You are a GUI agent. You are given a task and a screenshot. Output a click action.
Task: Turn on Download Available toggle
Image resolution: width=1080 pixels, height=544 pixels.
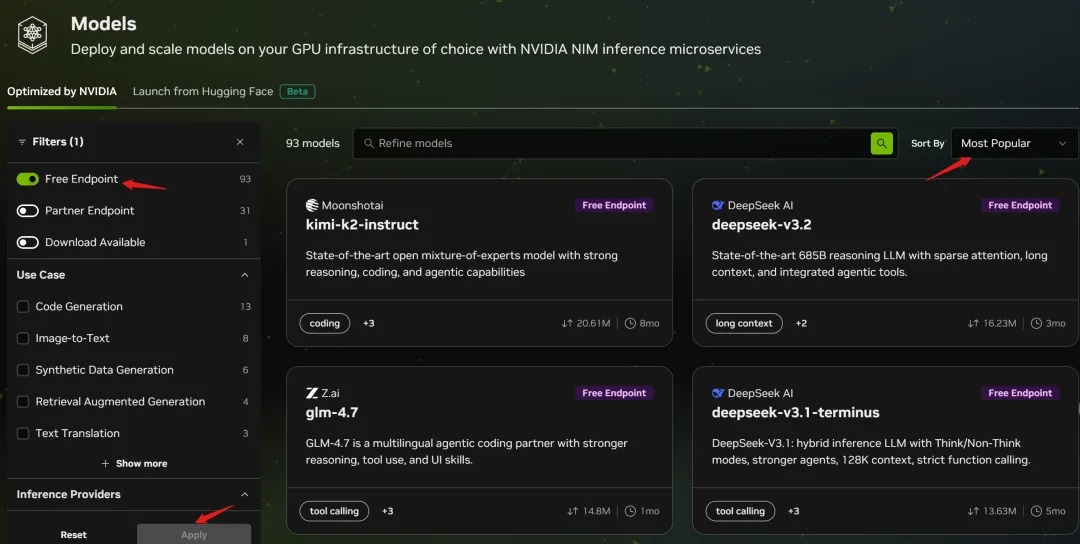(x=28, y=242)
